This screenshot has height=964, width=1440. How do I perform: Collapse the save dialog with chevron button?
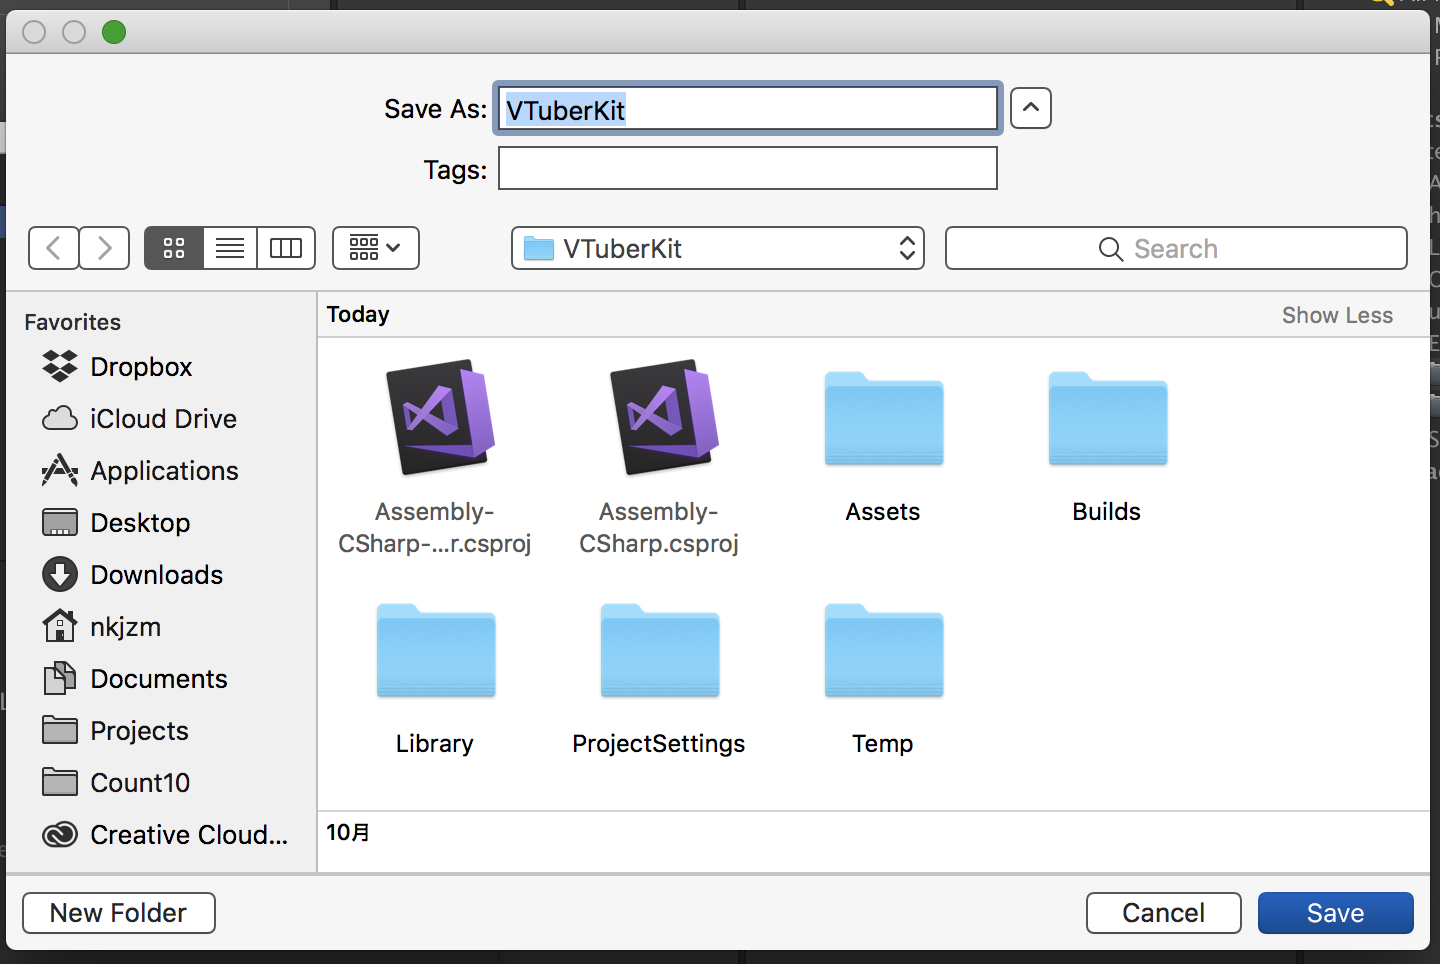[x=1031, y=108]
